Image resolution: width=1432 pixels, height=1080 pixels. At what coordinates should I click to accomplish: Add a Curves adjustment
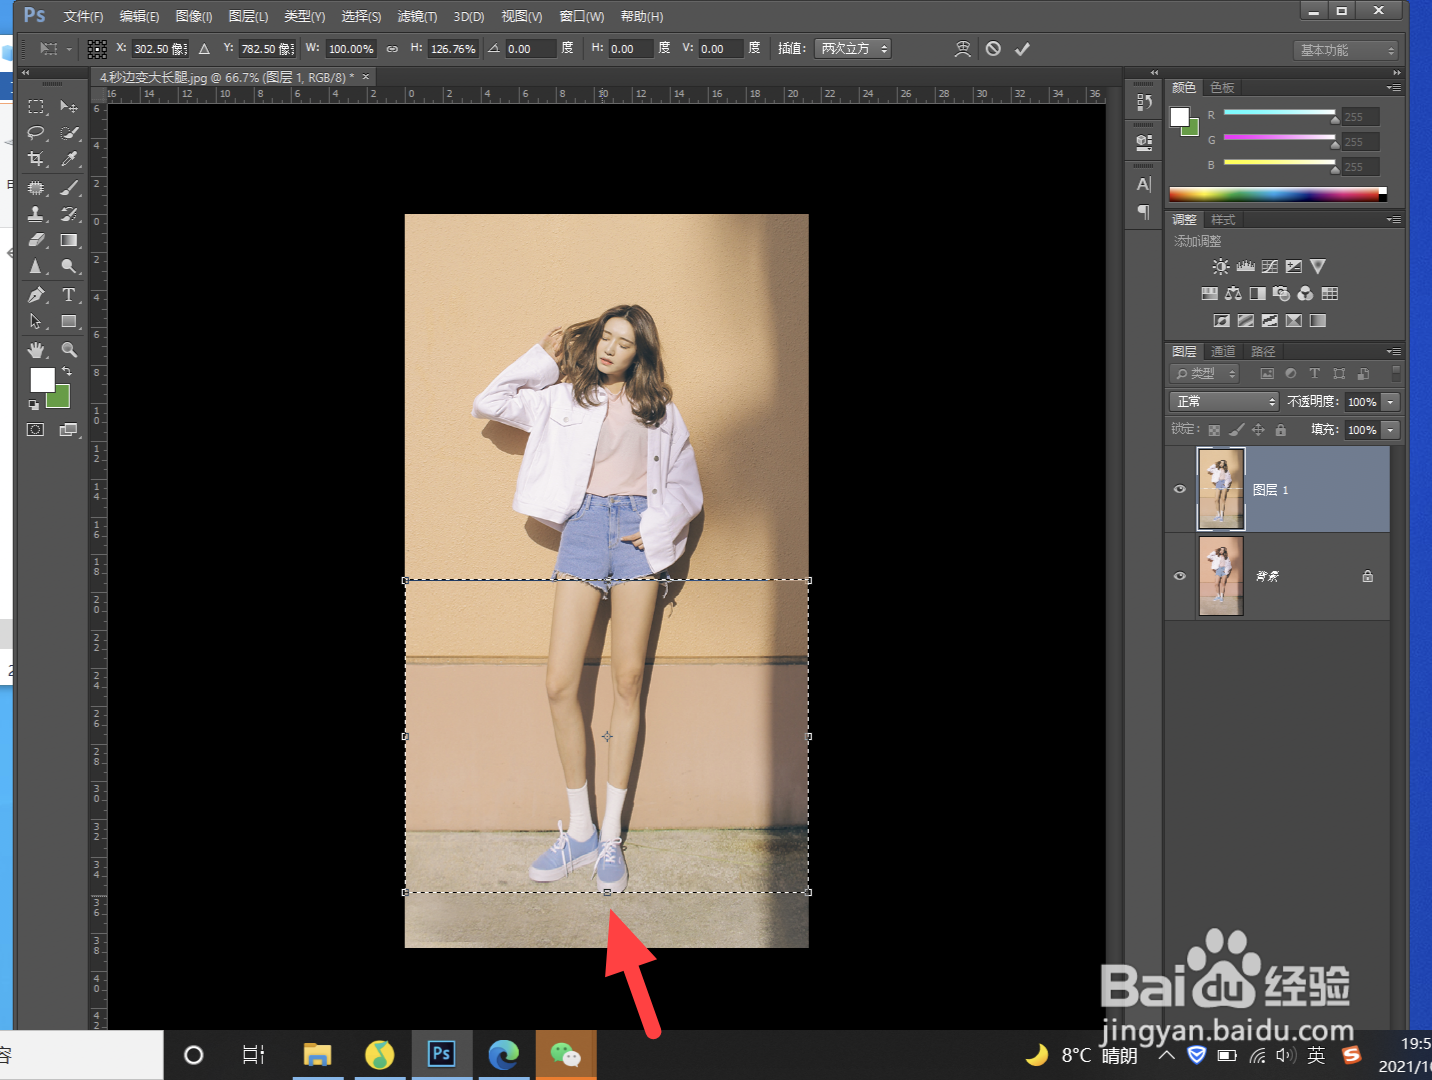pyautogui.click(x=1270, y=267)
